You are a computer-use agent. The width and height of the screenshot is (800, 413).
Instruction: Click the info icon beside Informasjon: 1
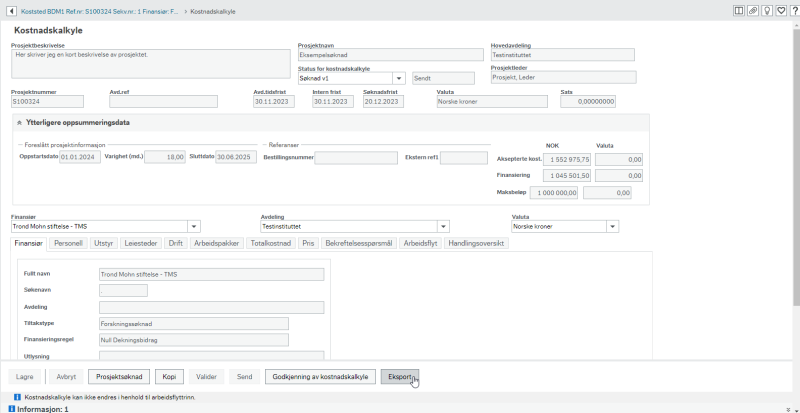[x=12, y=409]
